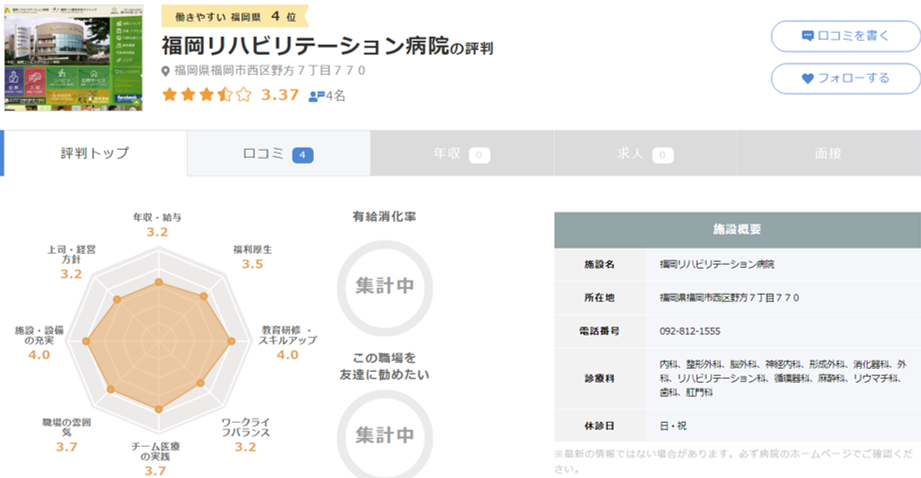Viewport: 921px width, 478px height.
Task: Click the 口コミ count badge 4
Action: click(x=302, y=155)
